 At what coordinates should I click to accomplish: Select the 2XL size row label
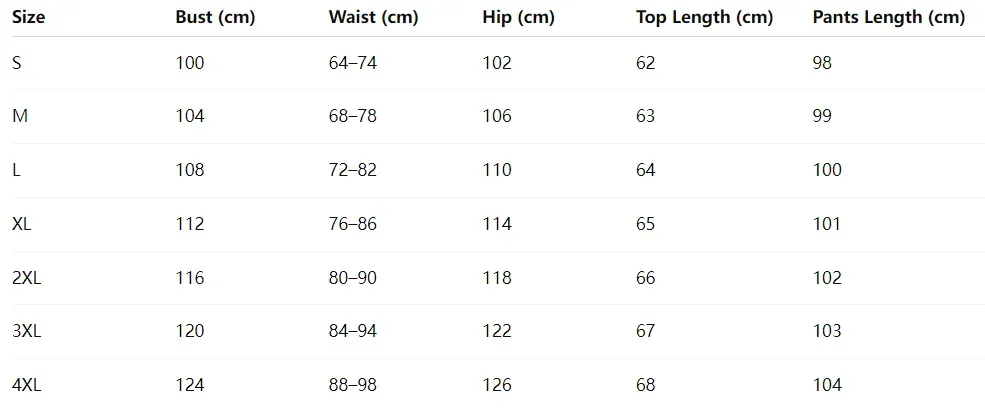27,278
